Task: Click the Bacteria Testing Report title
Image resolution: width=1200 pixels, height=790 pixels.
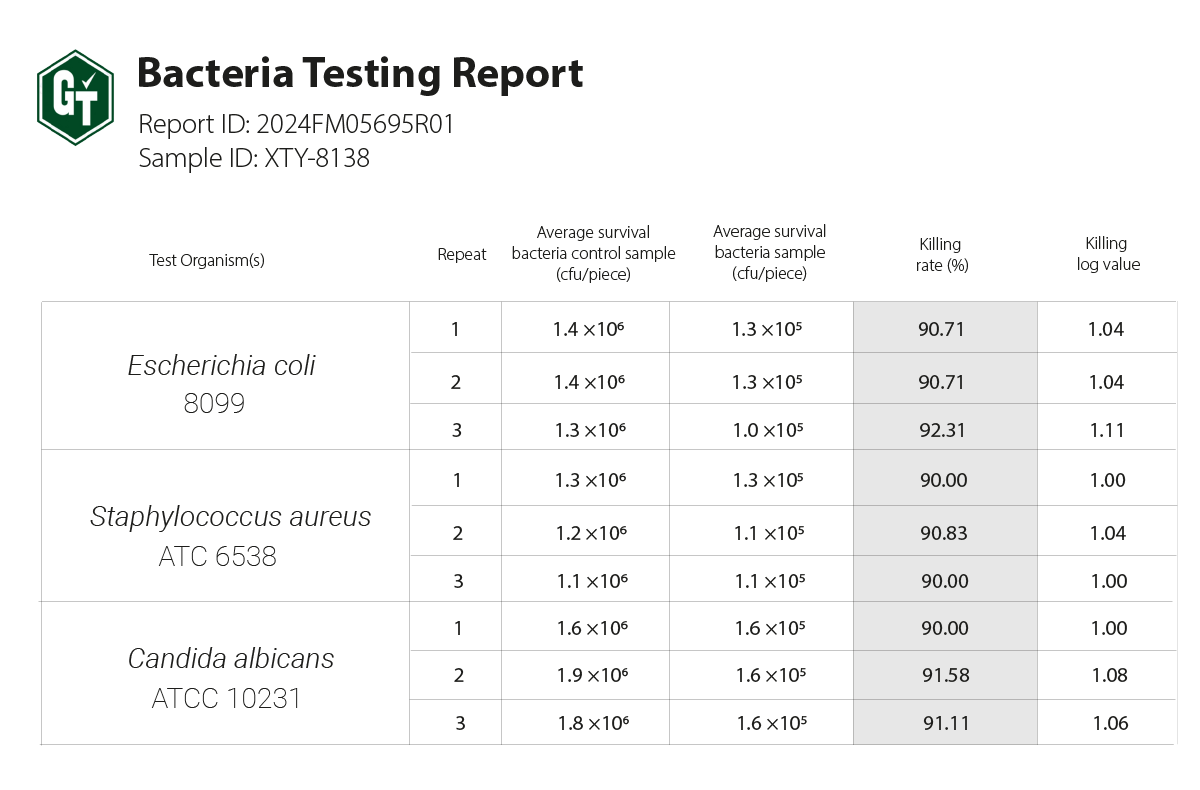Action: point(359,74)
